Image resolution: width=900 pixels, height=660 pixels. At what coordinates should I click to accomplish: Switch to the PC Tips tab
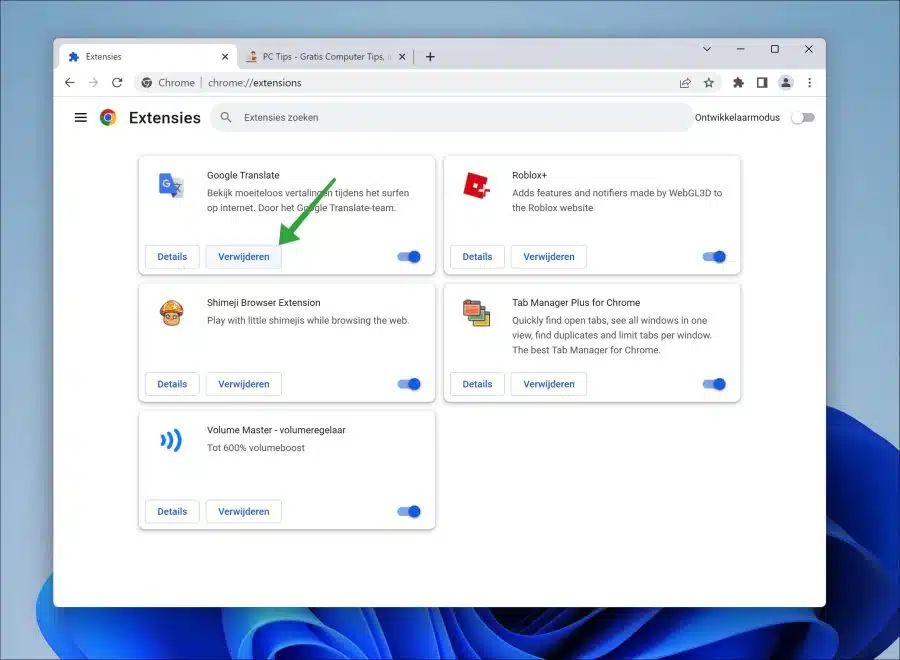click(x=325, y=57)
